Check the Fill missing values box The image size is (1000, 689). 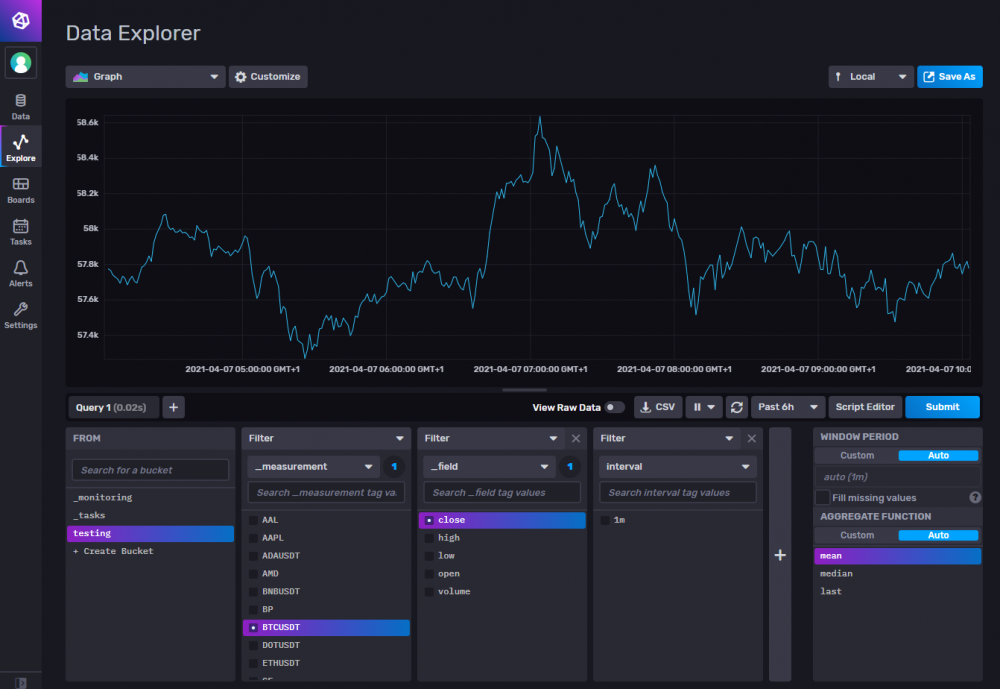point(823,498)
